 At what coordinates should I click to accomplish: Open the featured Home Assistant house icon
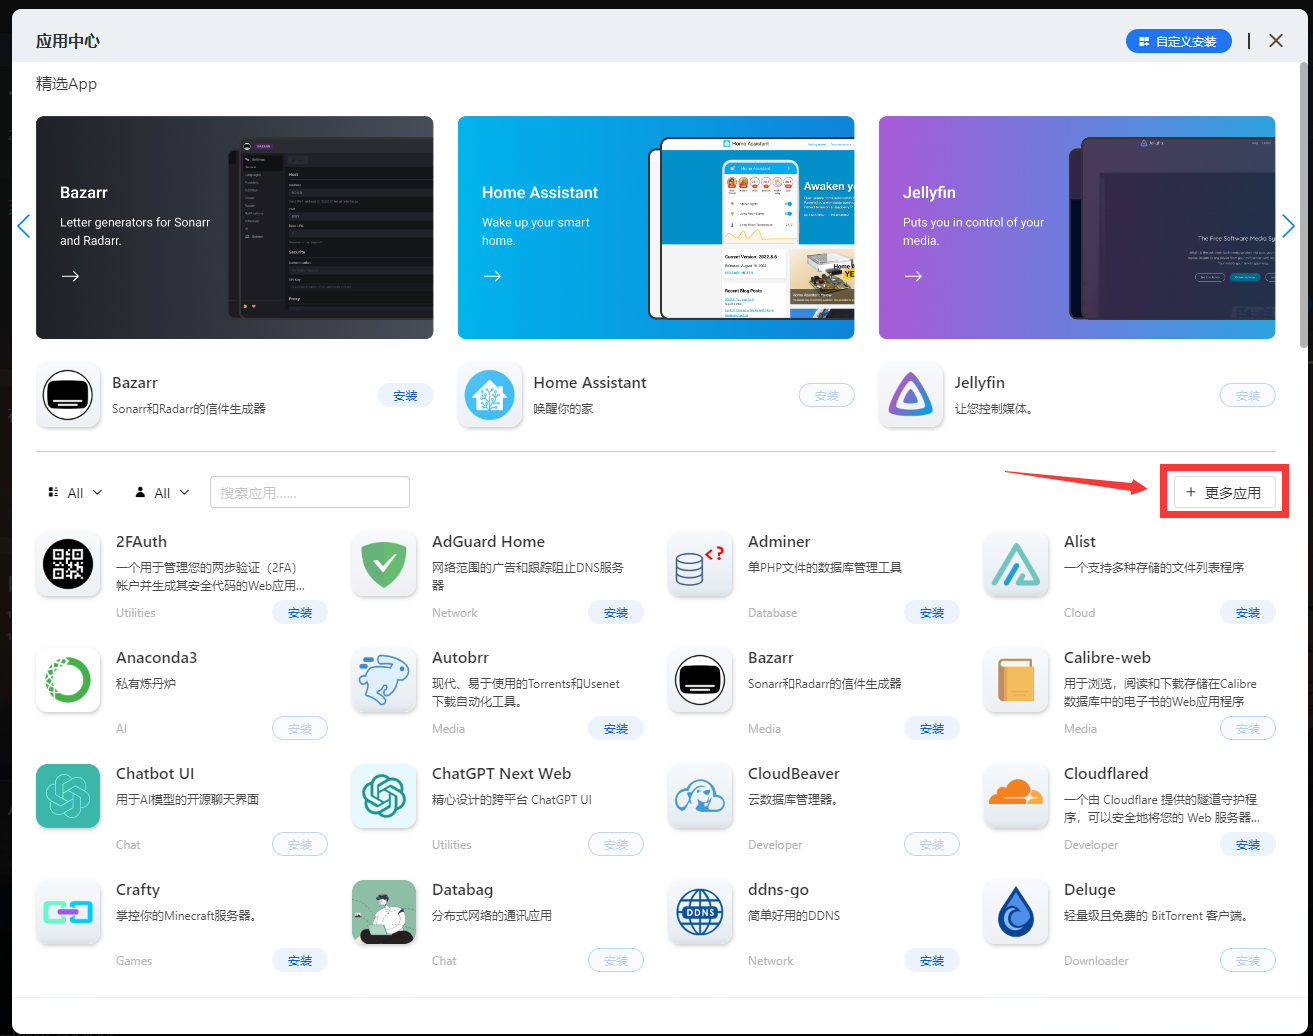point(490,395)
